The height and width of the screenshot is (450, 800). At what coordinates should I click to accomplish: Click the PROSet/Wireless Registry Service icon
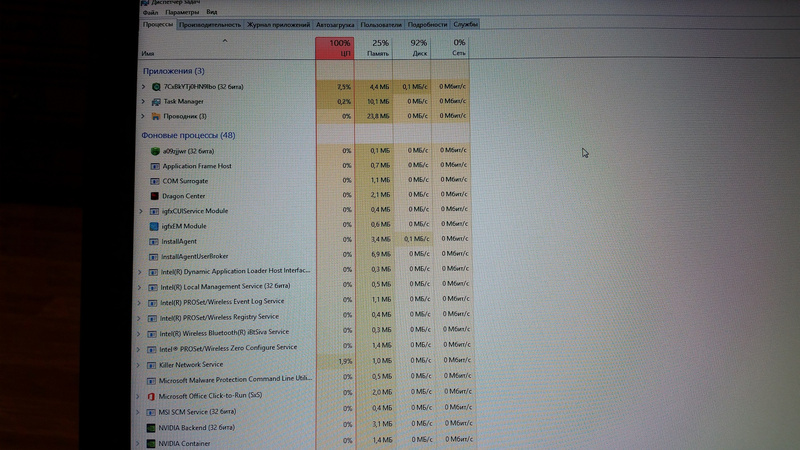pos(152,318)
